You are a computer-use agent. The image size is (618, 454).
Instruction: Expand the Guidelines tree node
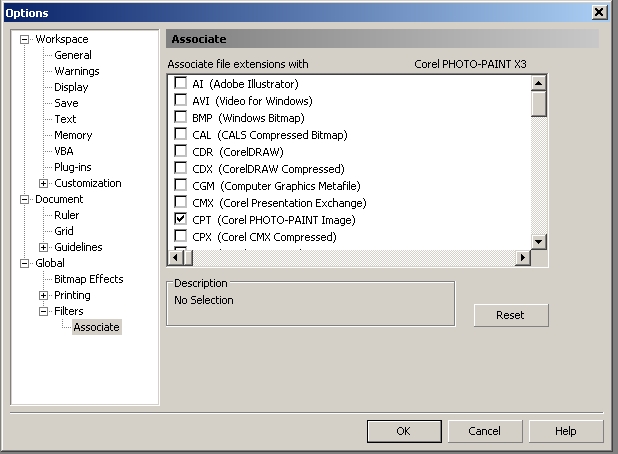pos(44,248)
